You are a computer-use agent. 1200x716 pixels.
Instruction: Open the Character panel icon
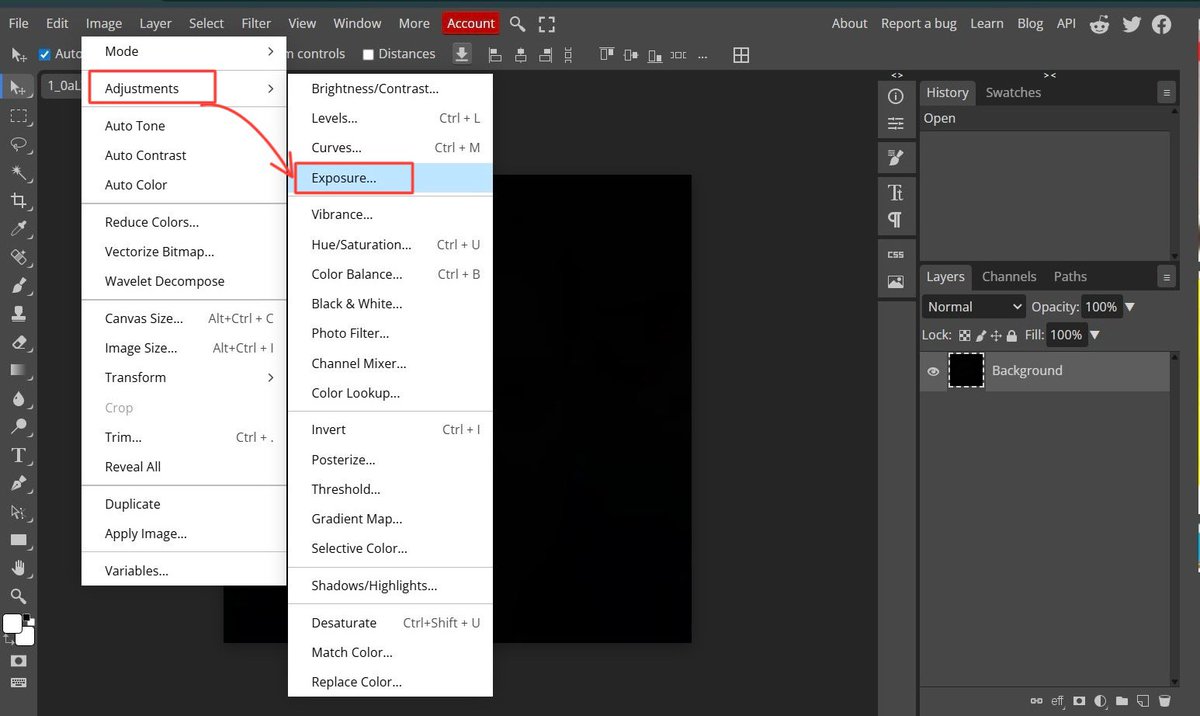coord(896,192)
